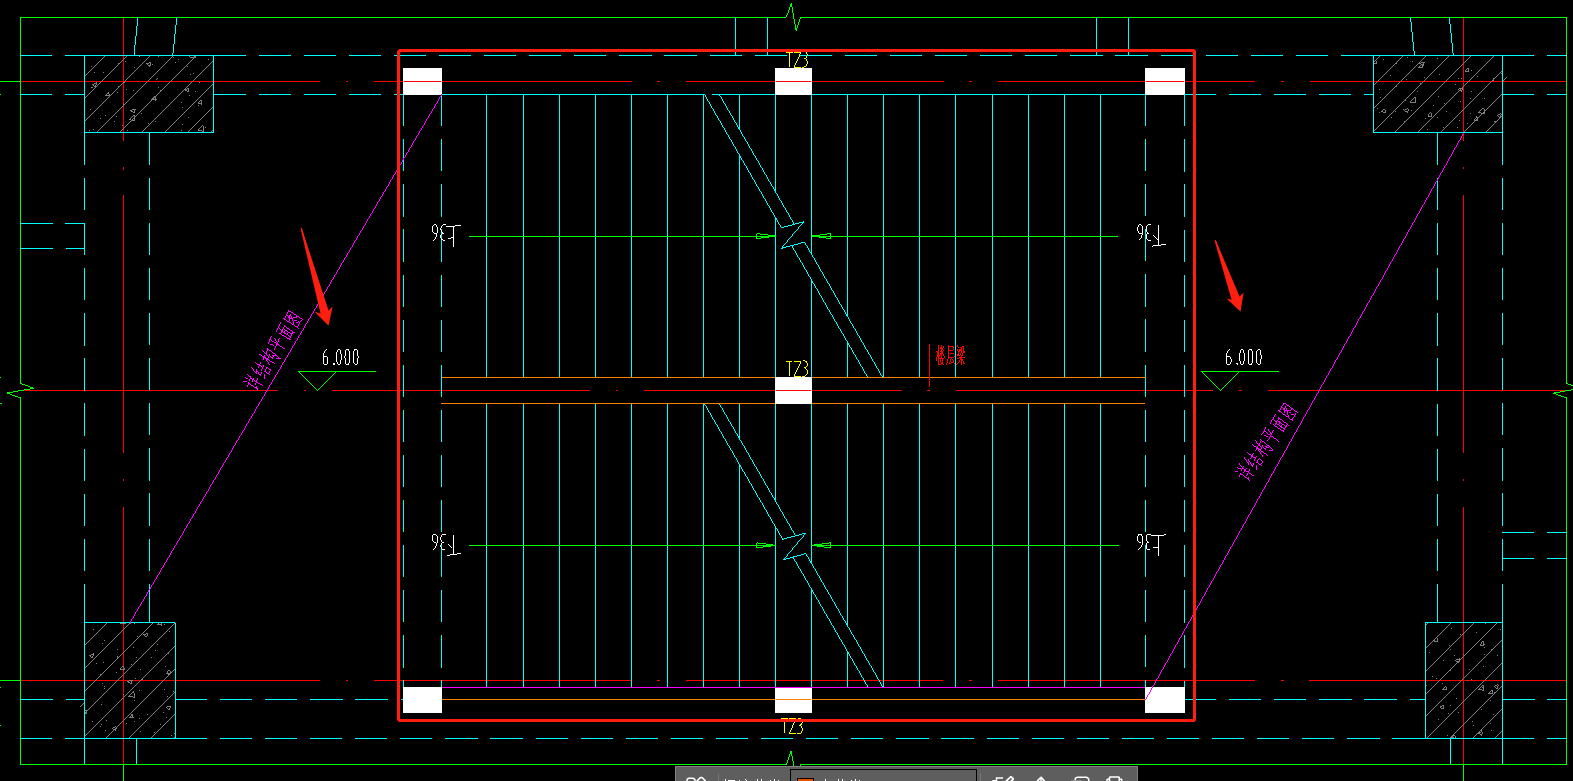Select the white column at the stairwell's top-right corner
The height and width of the screenshot is (781, 1573).
(x=1165, y=81)
